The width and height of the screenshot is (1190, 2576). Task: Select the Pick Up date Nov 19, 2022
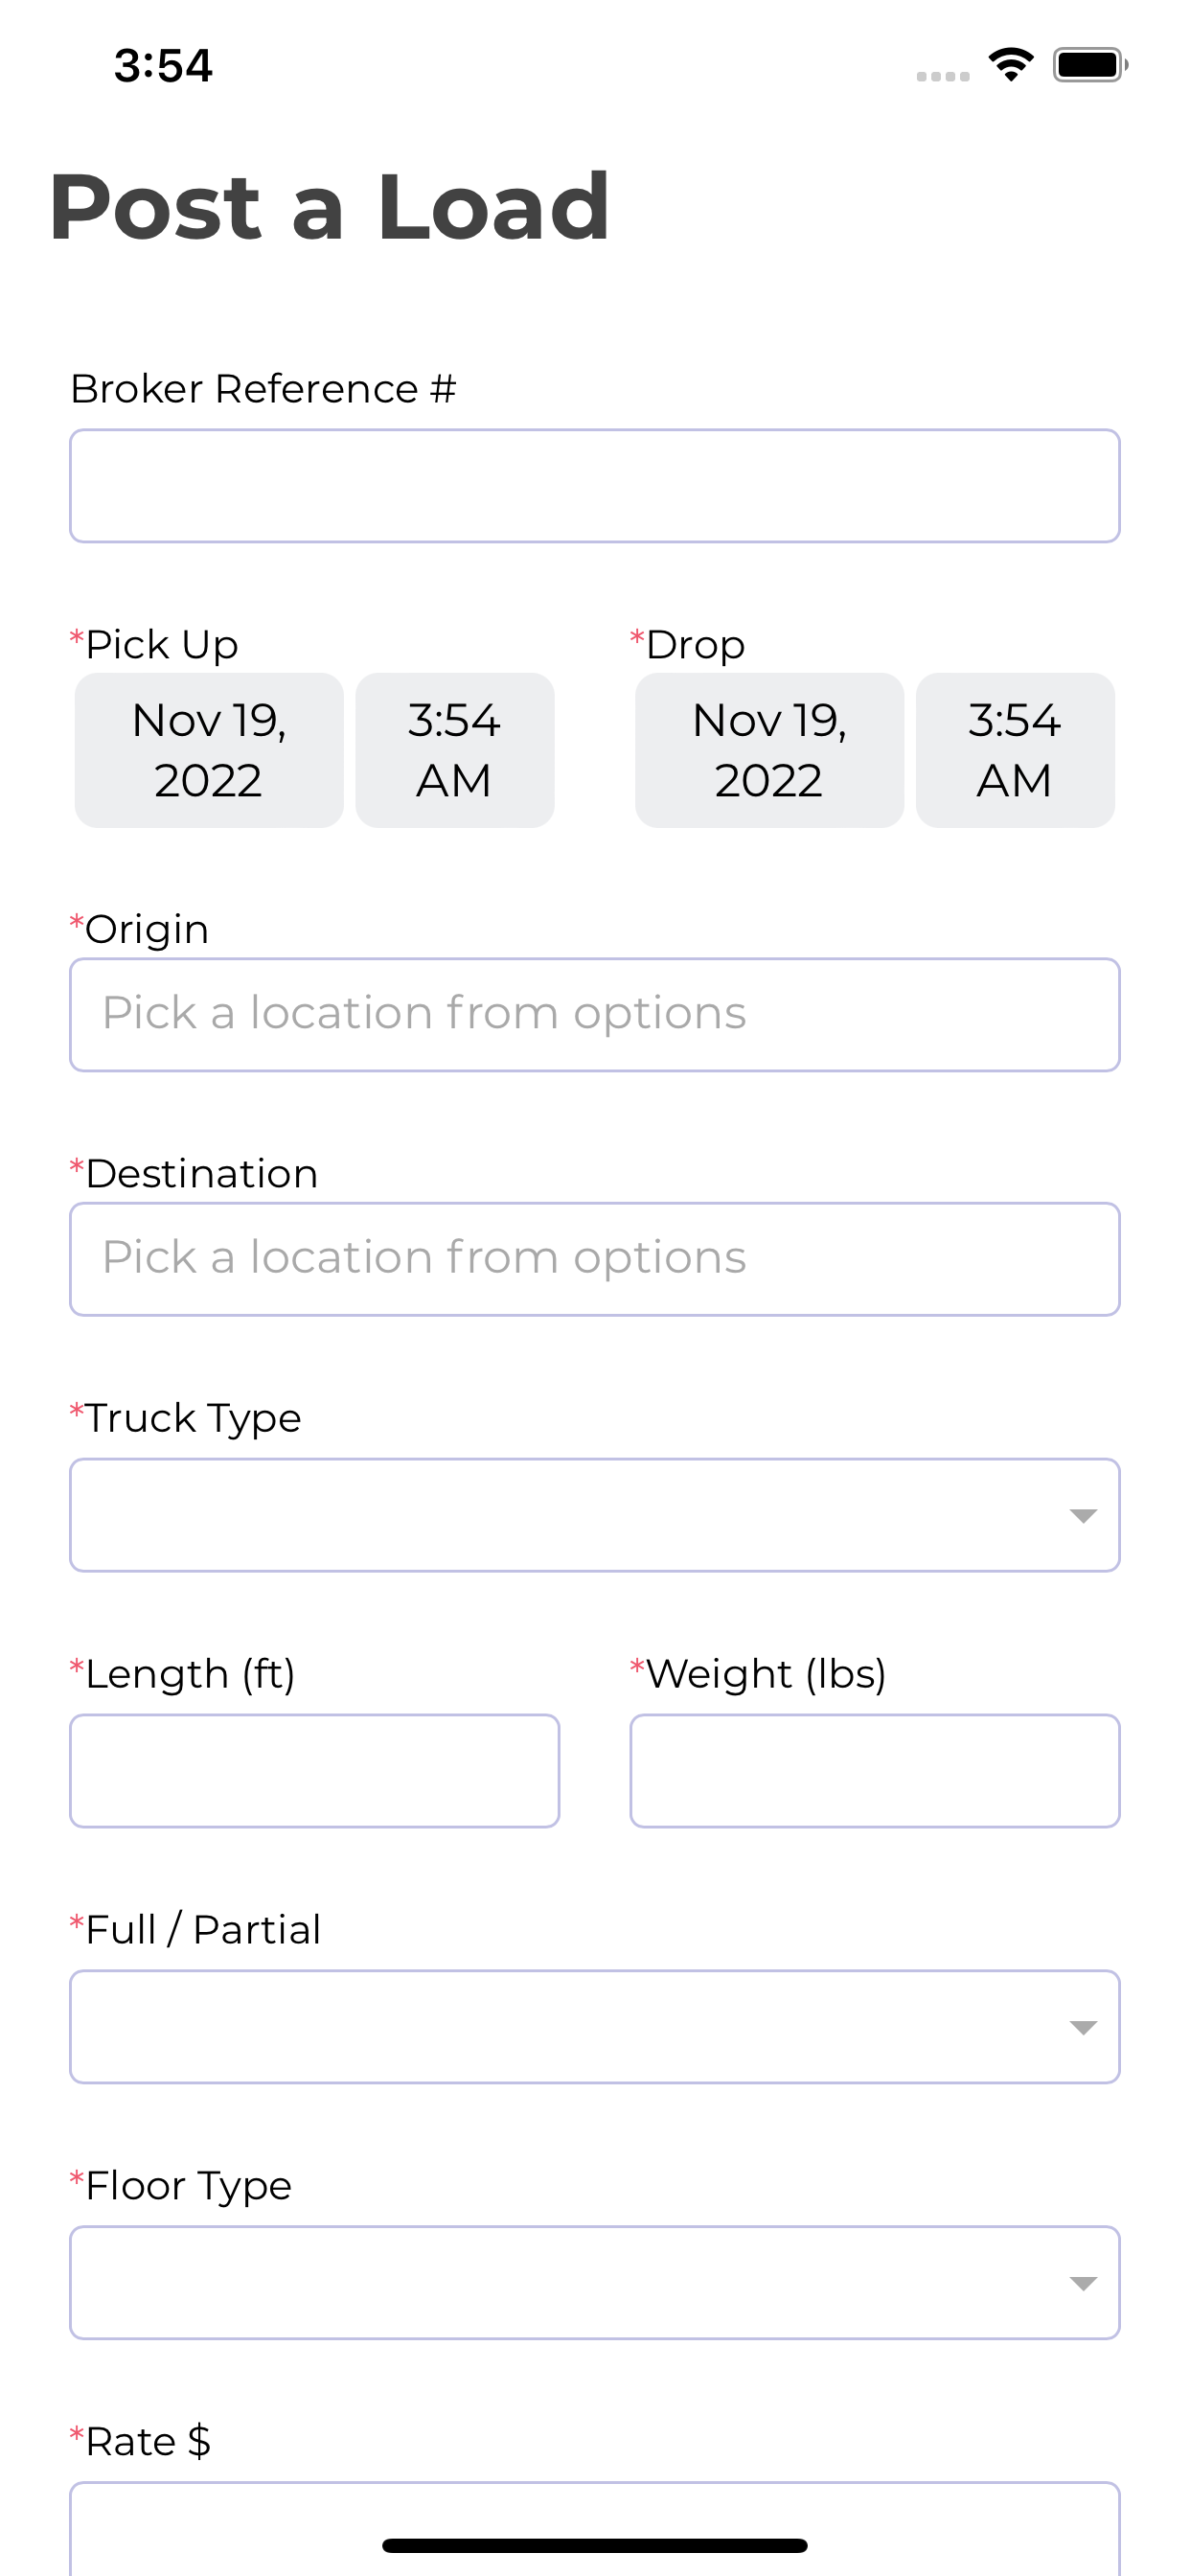tap(209, 750)
